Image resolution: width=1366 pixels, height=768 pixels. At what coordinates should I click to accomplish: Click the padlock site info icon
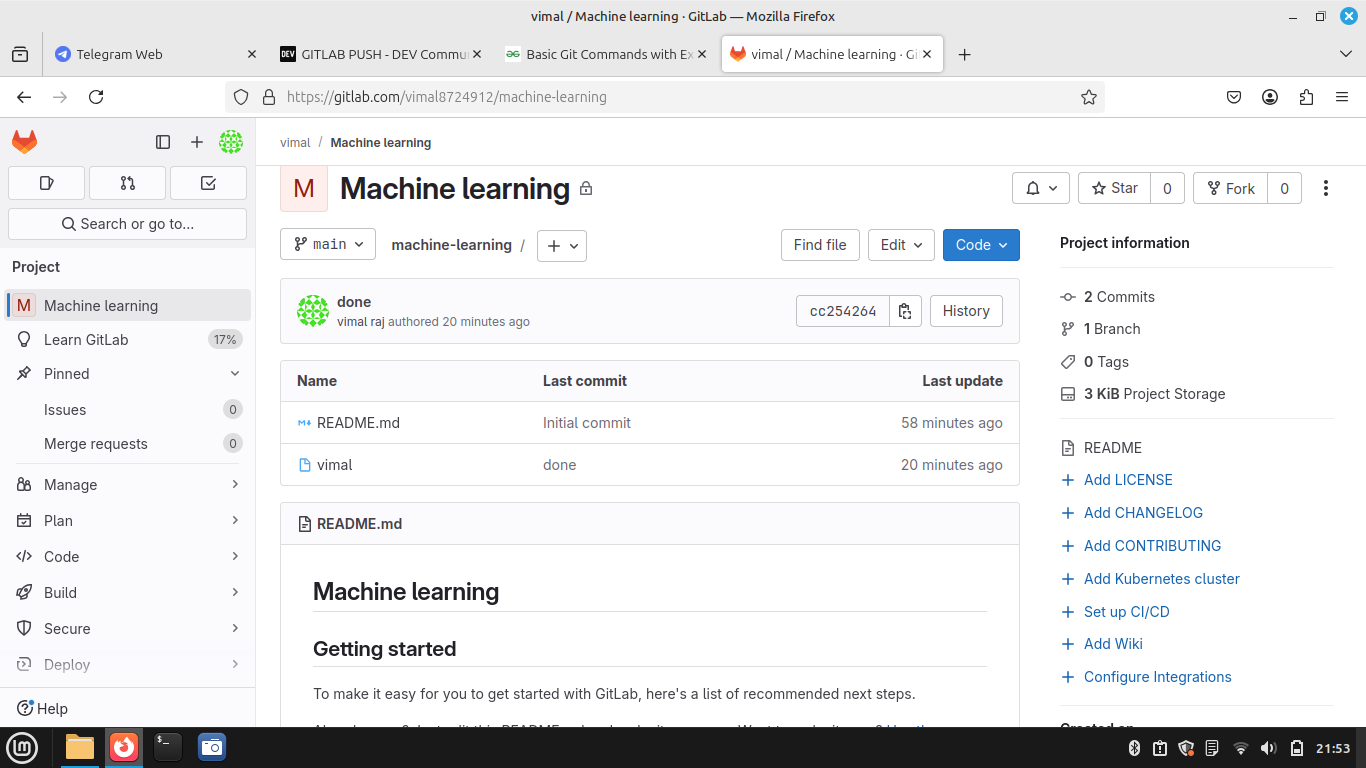click(x=268, y=97)
